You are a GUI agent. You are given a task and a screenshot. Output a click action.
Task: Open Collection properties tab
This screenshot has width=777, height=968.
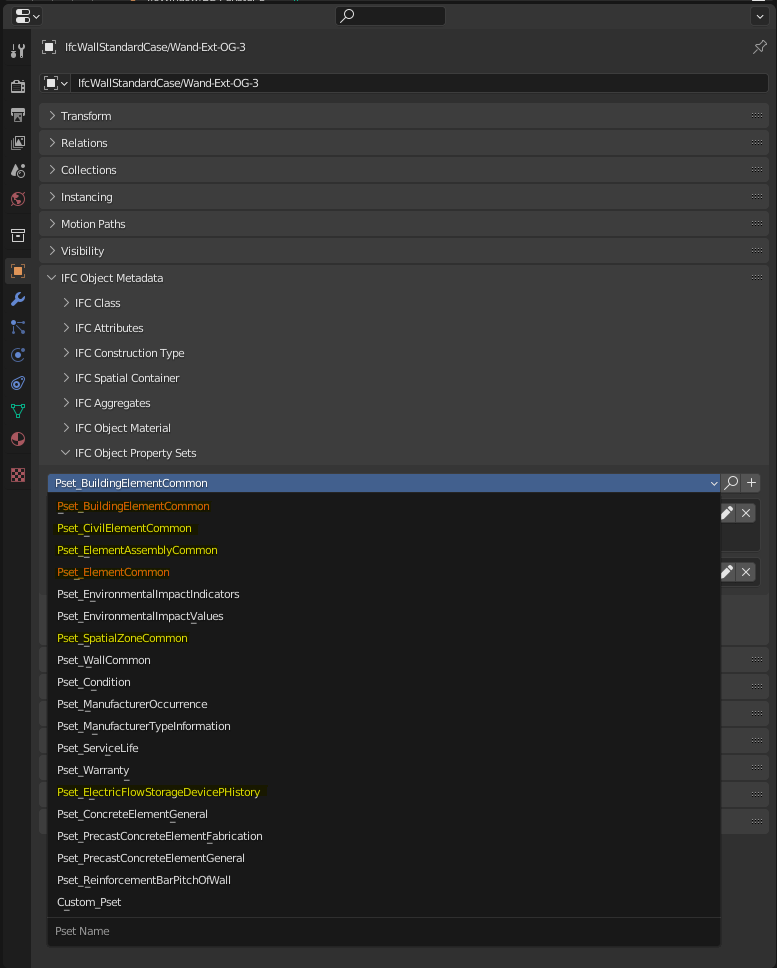(17, 235)
